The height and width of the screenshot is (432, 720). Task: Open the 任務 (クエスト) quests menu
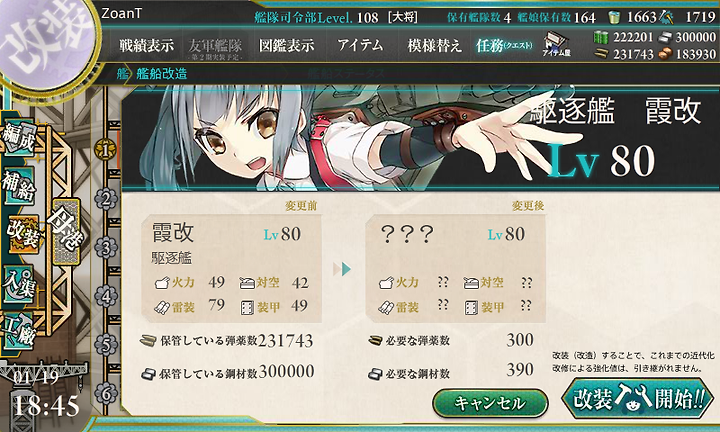504,45
